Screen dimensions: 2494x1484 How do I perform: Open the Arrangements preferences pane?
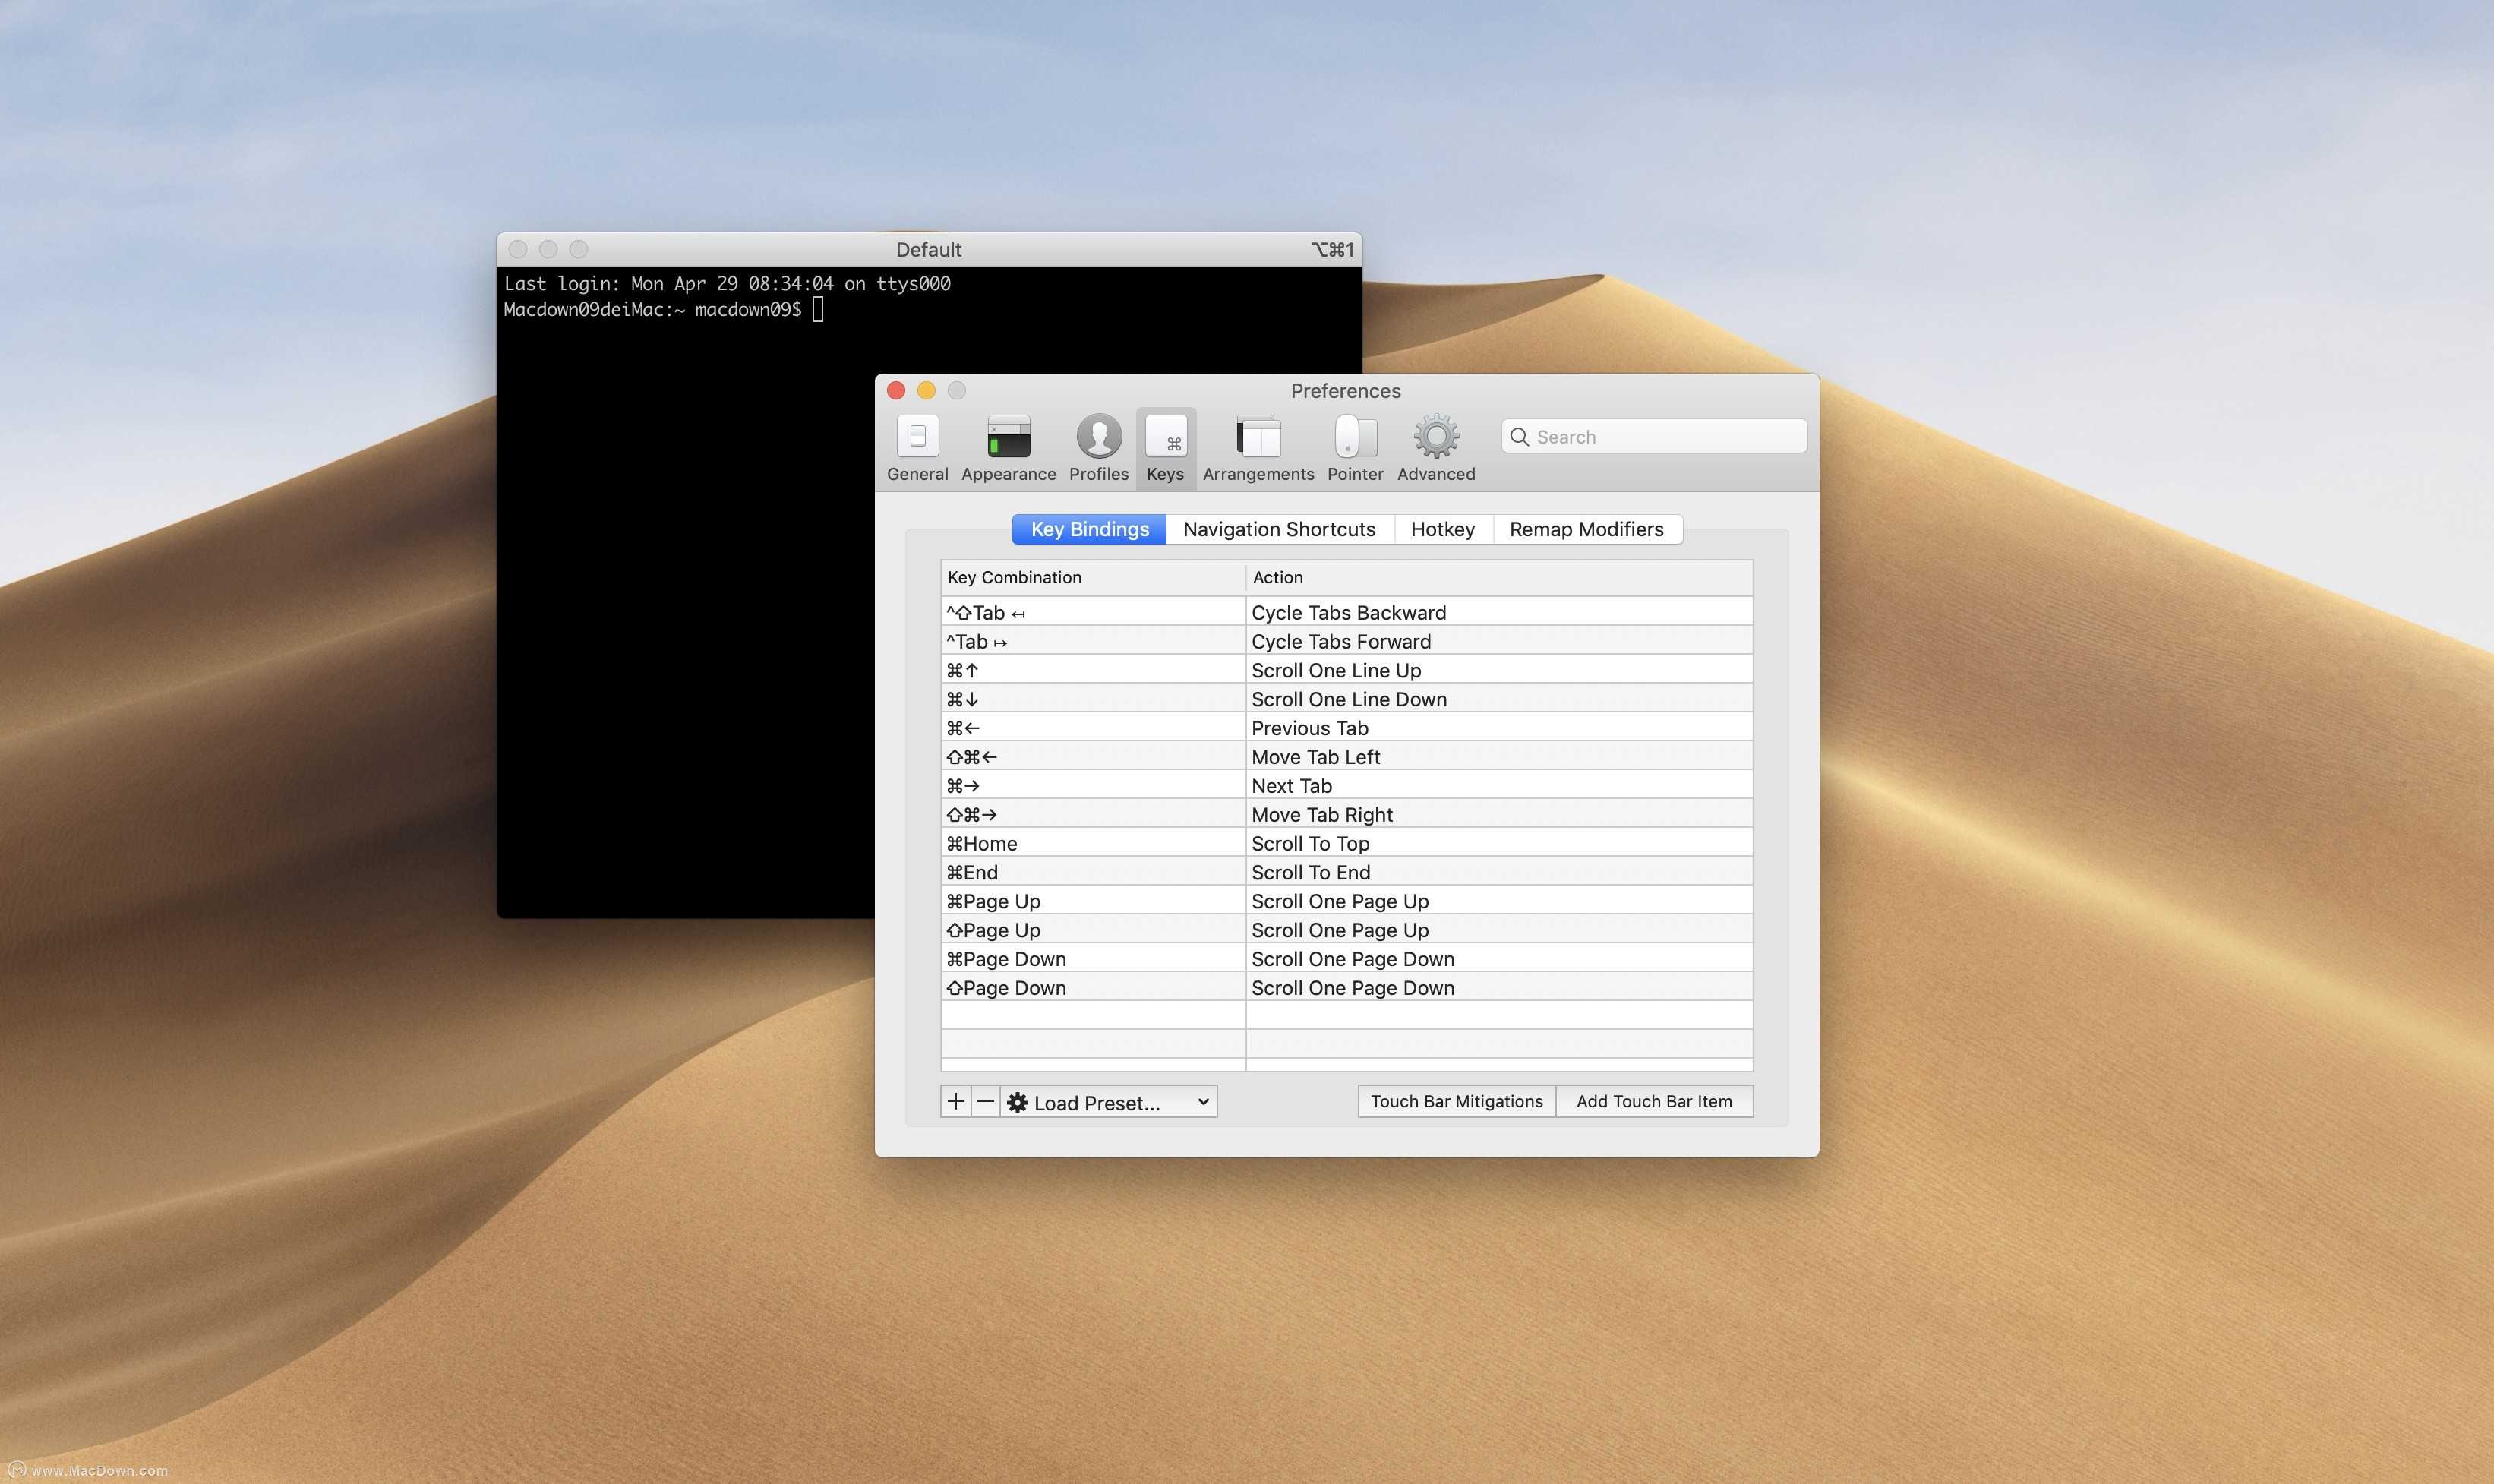click(1258, 448)
